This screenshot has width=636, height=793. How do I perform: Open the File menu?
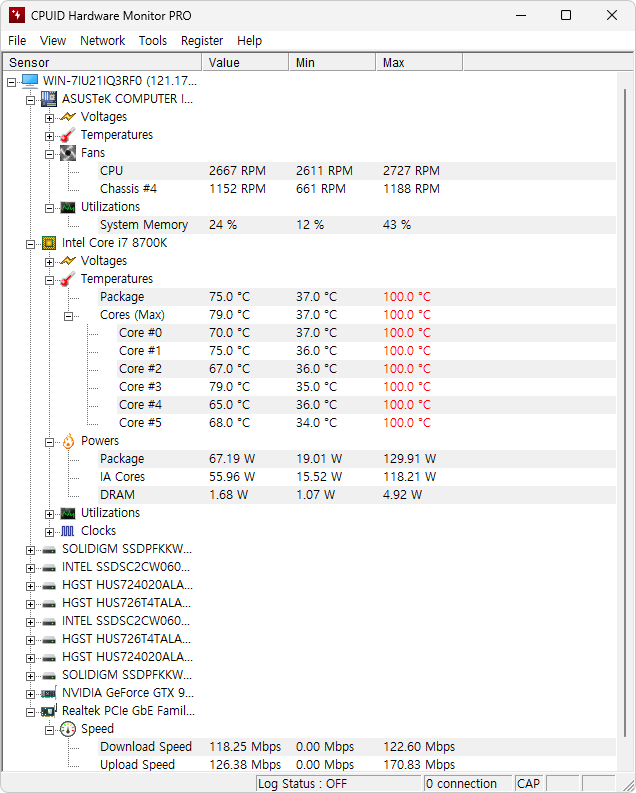(x=17, y=40)
